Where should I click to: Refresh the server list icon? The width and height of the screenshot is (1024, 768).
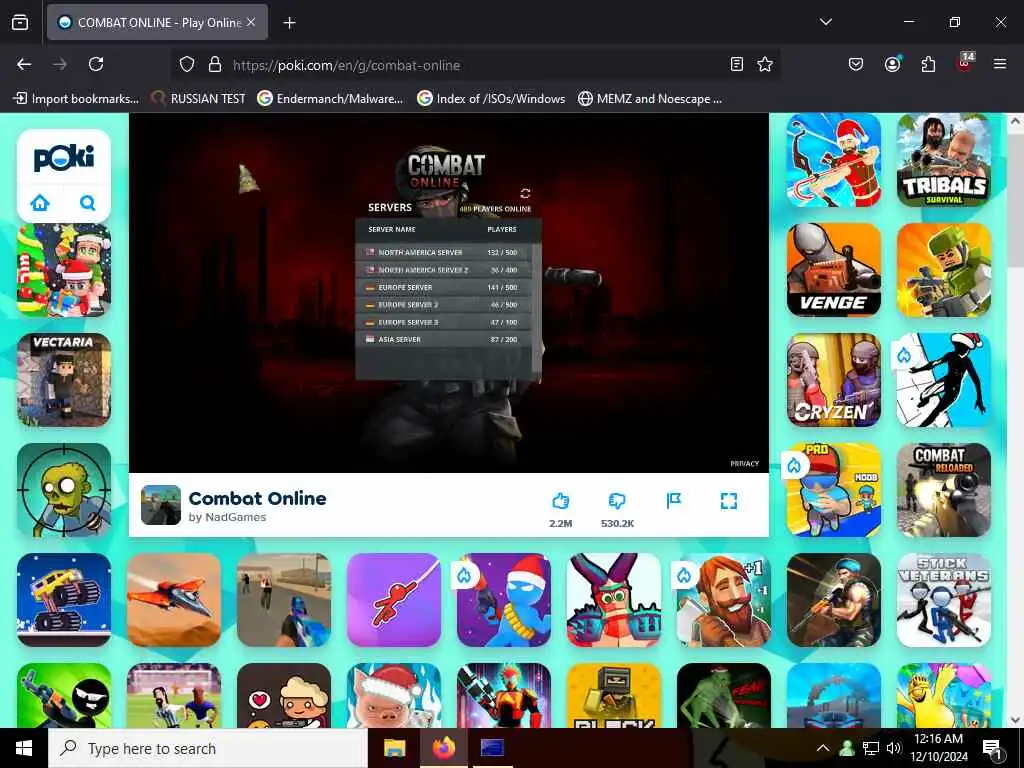click(525, 193)
